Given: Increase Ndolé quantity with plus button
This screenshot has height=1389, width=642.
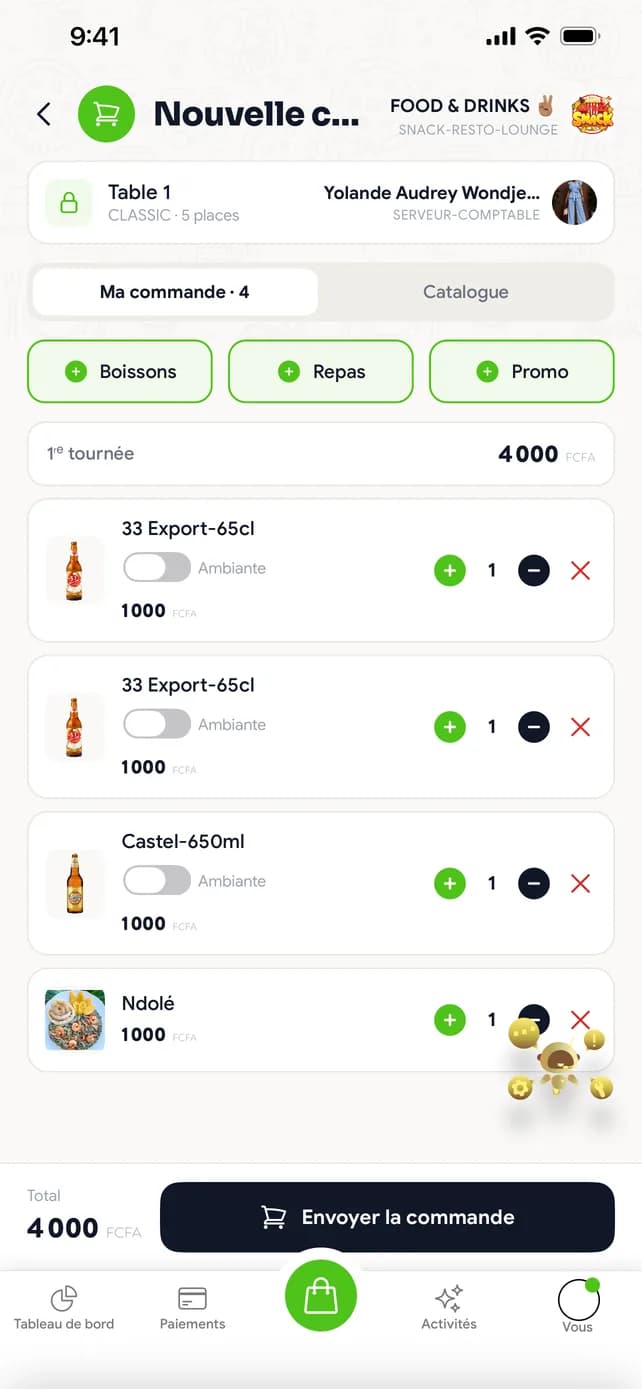Looking at the screenshot, I should [450, 1020].
